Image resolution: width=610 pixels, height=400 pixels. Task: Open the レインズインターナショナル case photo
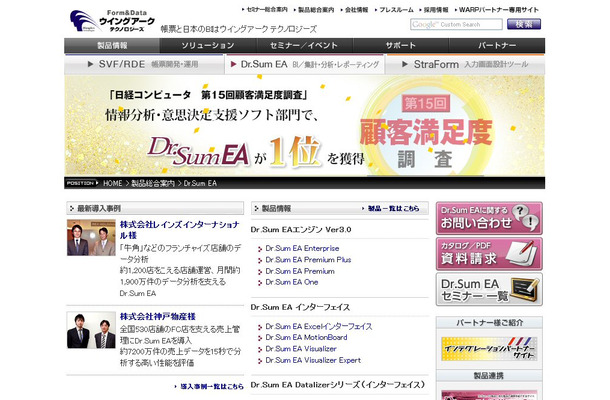tap(91, 237)
